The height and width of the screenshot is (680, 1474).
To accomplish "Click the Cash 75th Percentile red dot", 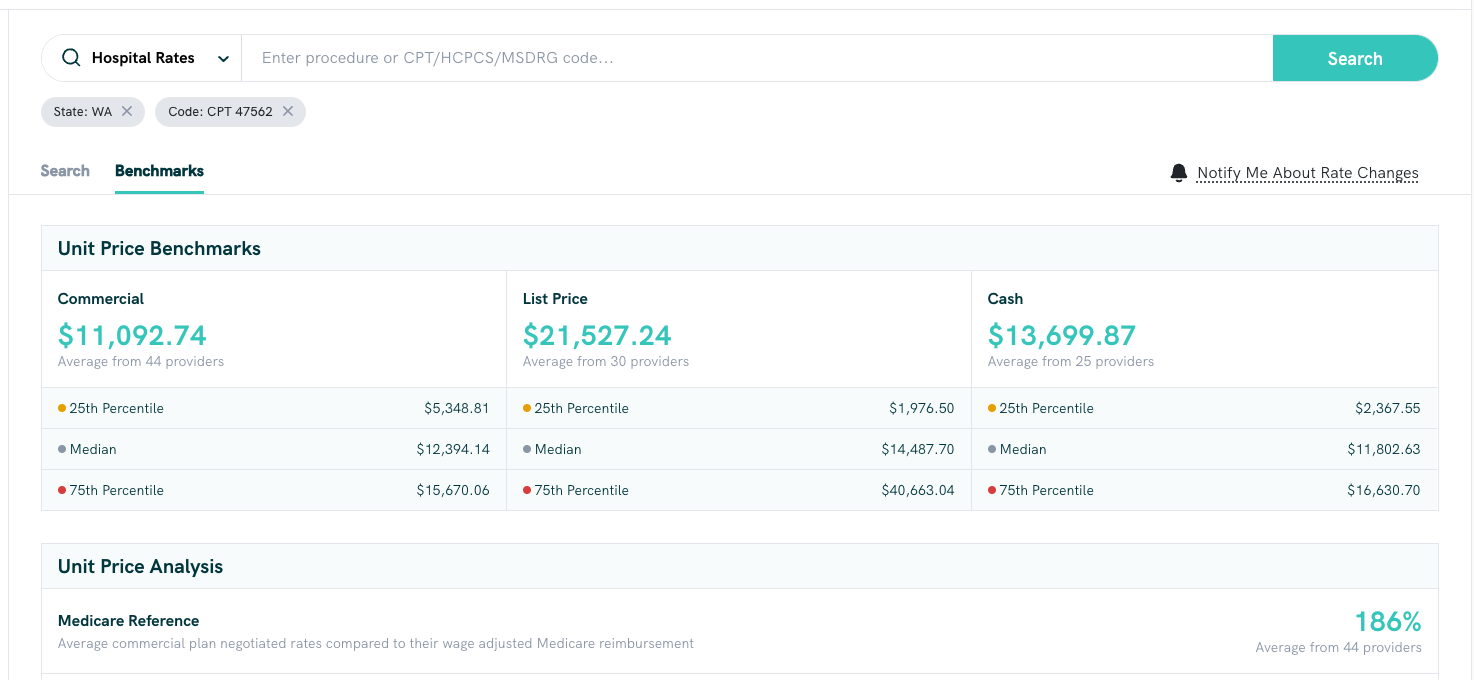I will pos(992,490).
